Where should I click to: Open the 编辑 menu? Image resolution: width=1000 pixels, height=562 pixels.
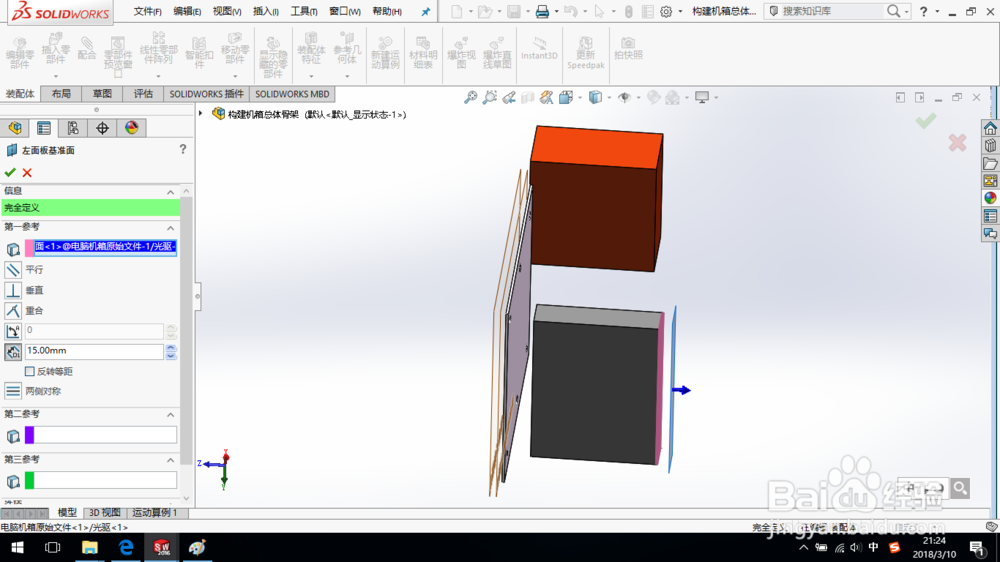click(x=187, y=11)
